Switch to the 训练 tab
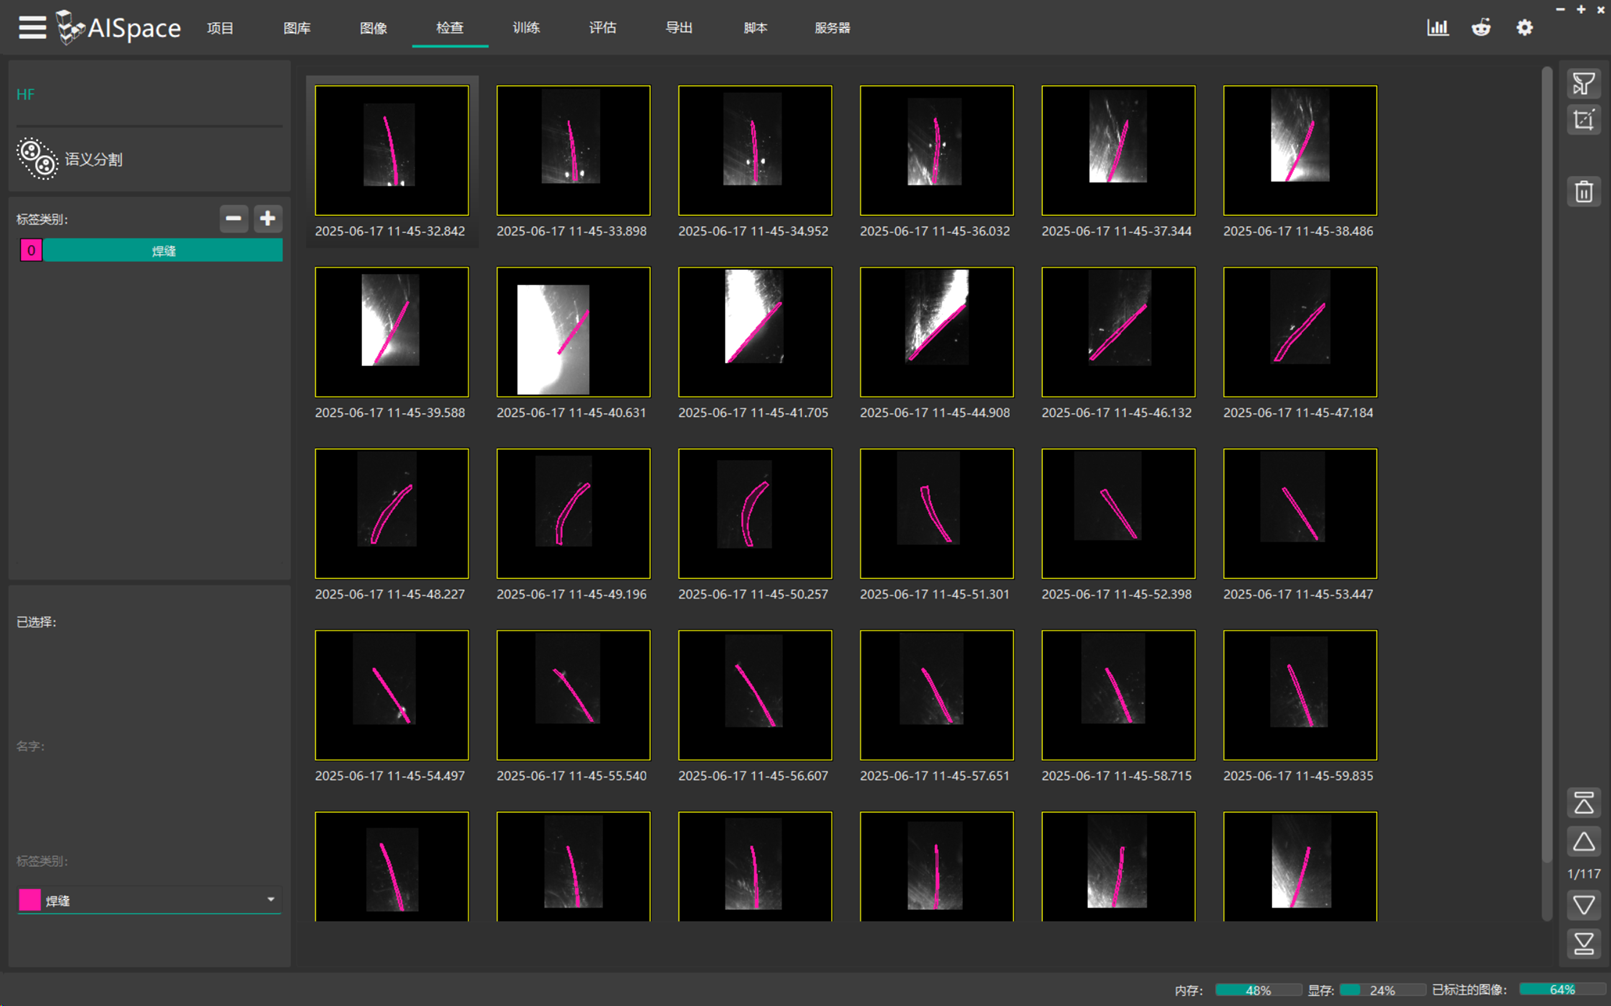Screen dimensions: 1611x1006 coord(526,28)
